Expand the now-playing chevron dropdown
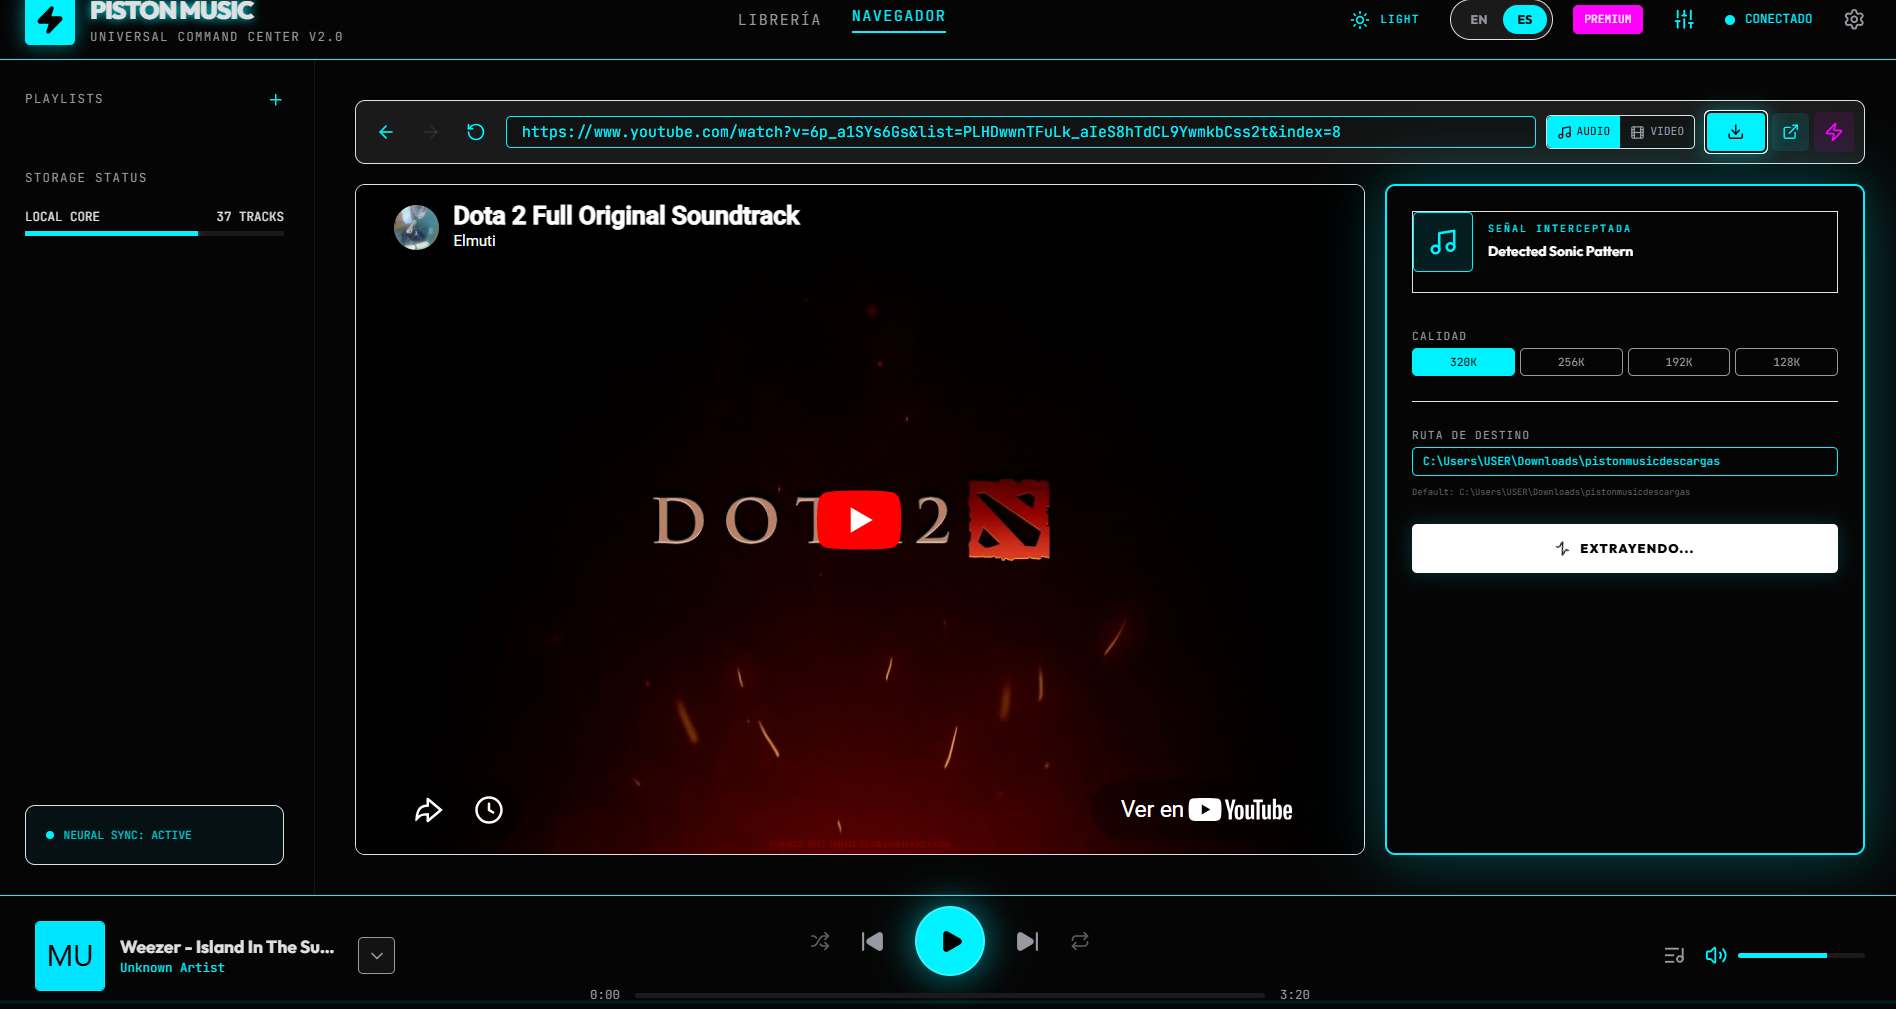The image size is (1896, 1009). pos(376,955)
